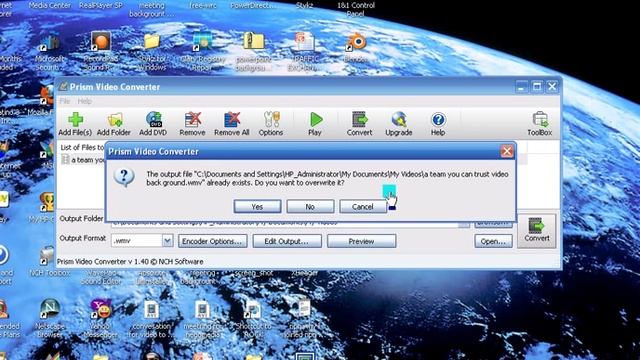Image resolution: width=640 pixels, height=360 pixels.
Task: Open Options from the toolbar
Action: pyautogui.click(x=271, y=124)
